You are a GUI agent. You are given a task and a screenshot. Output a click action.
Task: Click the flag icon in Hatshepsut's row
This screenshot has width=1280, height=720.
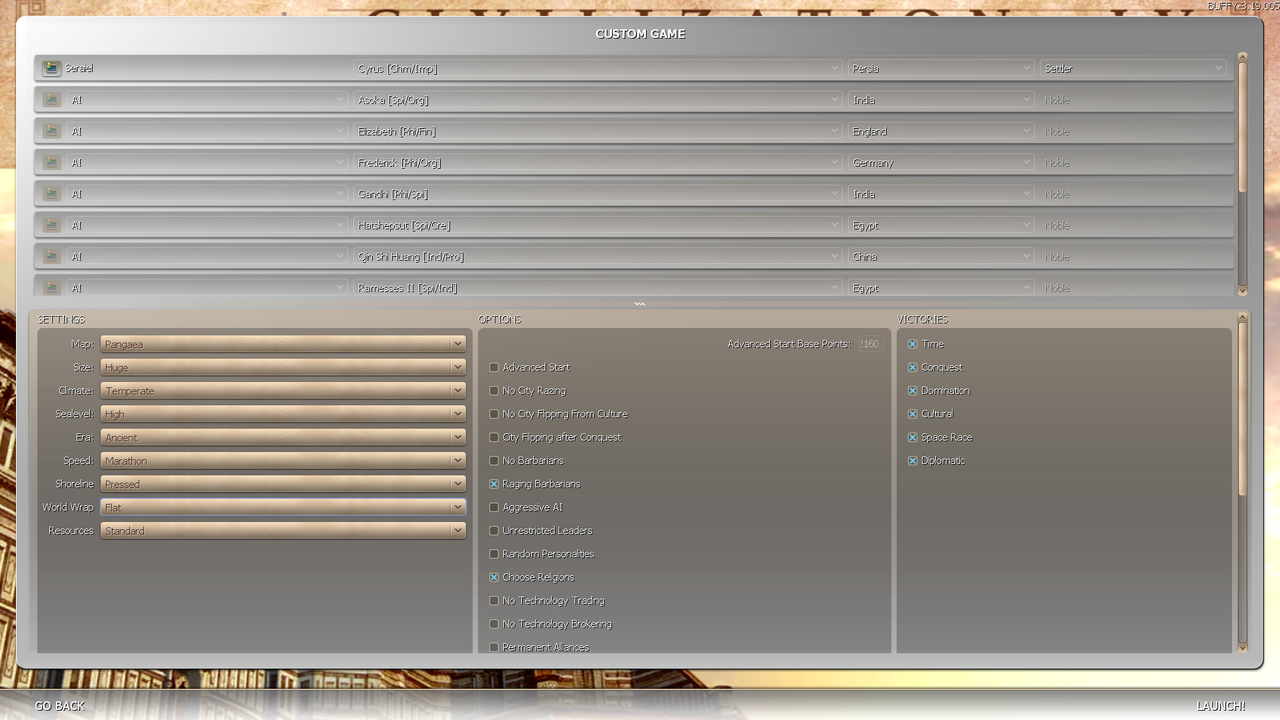pyautogui.click(x=51, y=225)
